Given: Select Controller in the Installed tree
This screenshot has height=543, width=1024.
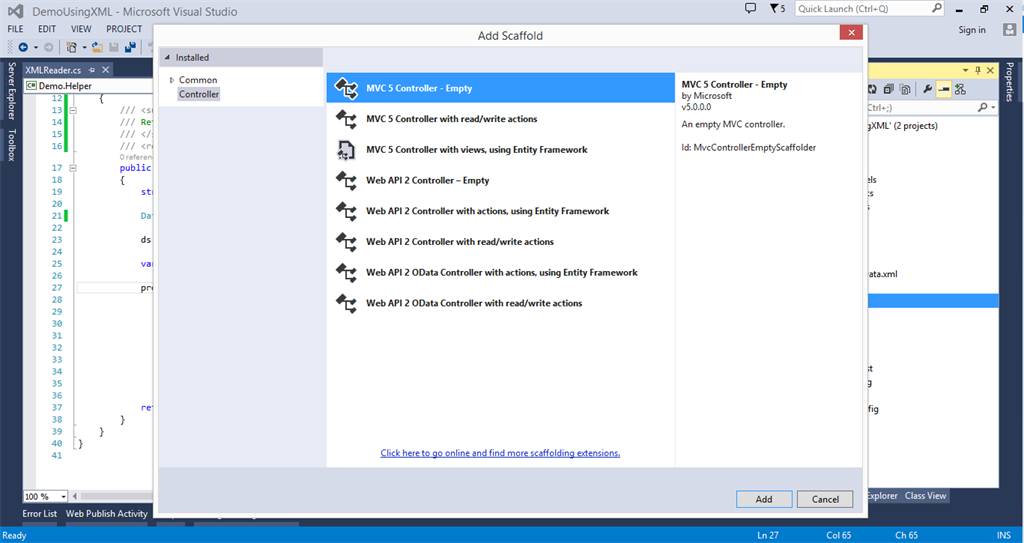Looking at the screenshot, I should click(x=199, y=94).
